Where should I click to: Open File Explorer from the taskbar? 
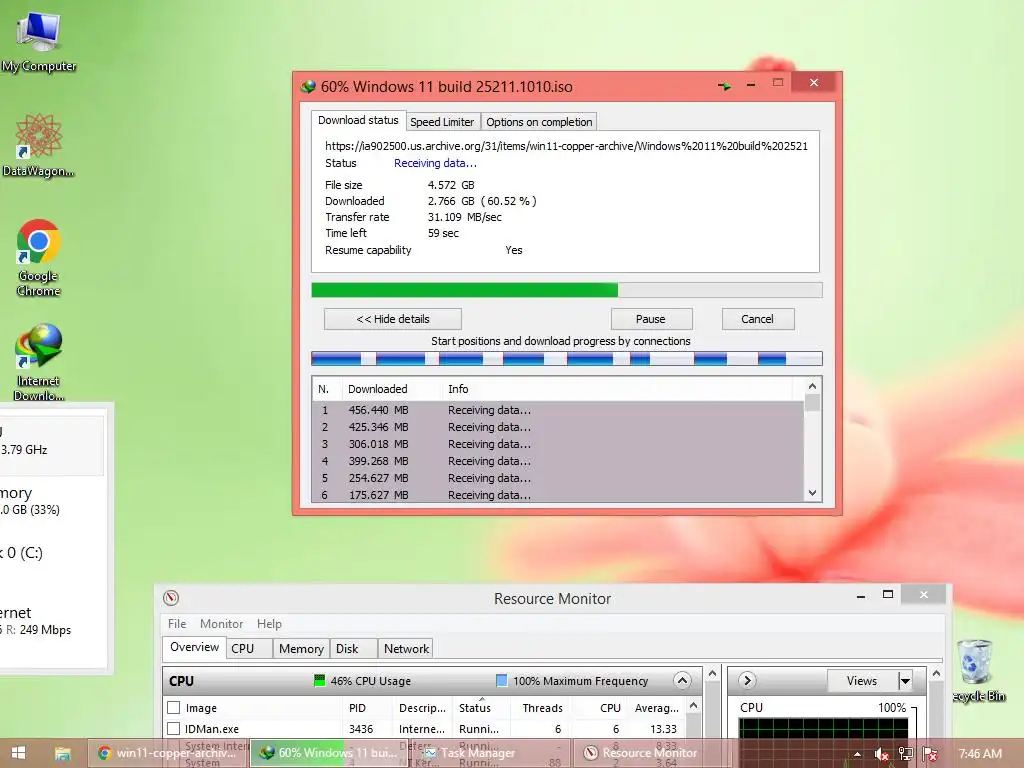(x=62, y=753)
